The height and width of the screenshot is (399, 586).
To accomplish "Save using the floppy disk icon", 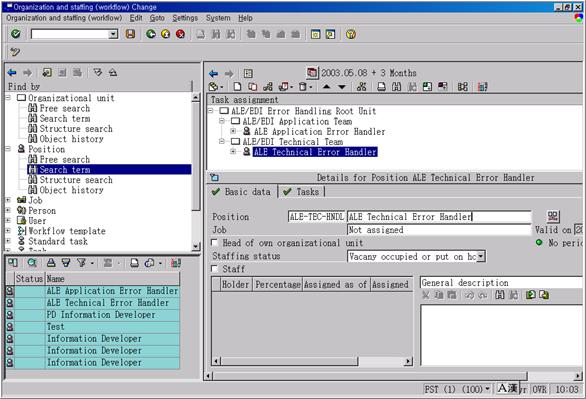I will (x=130, y=34).
